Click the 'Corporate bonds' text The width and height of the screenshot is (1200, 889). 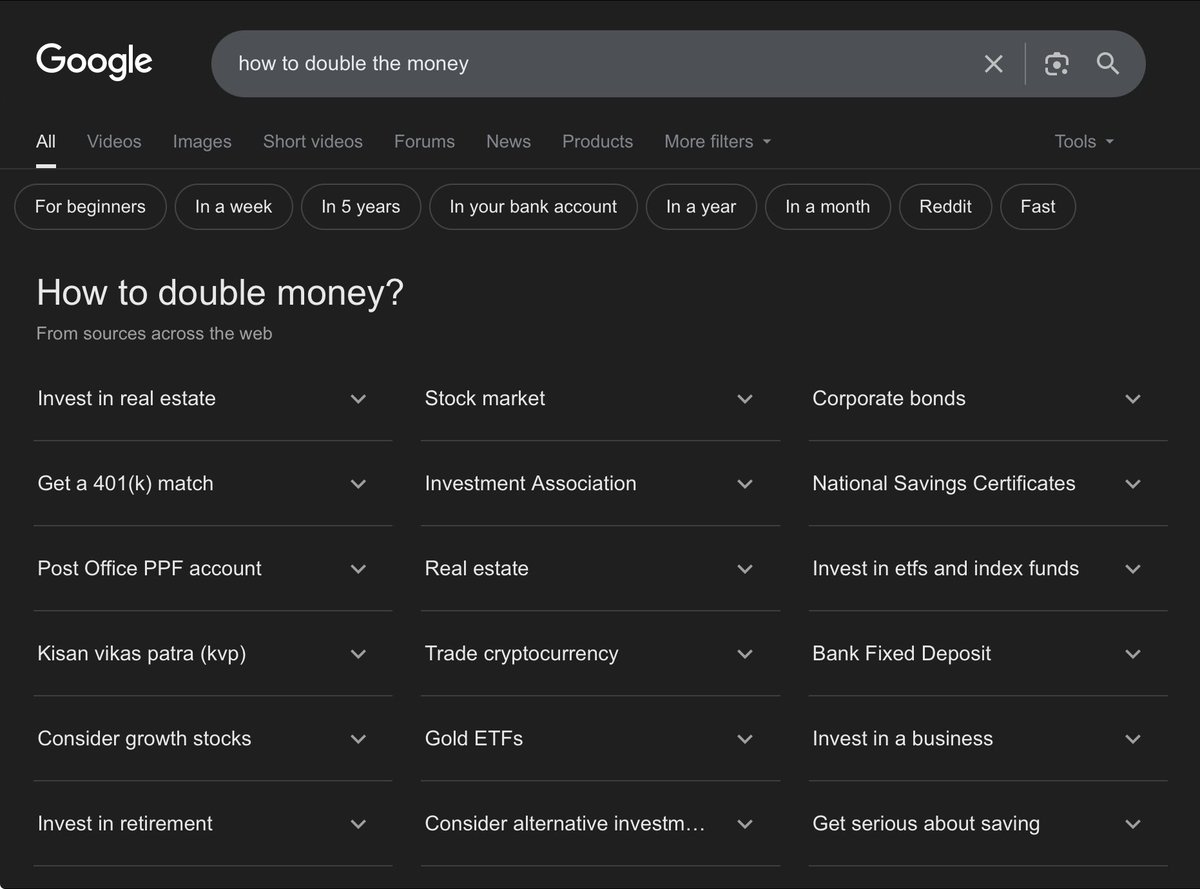click(x=889, y=398)
